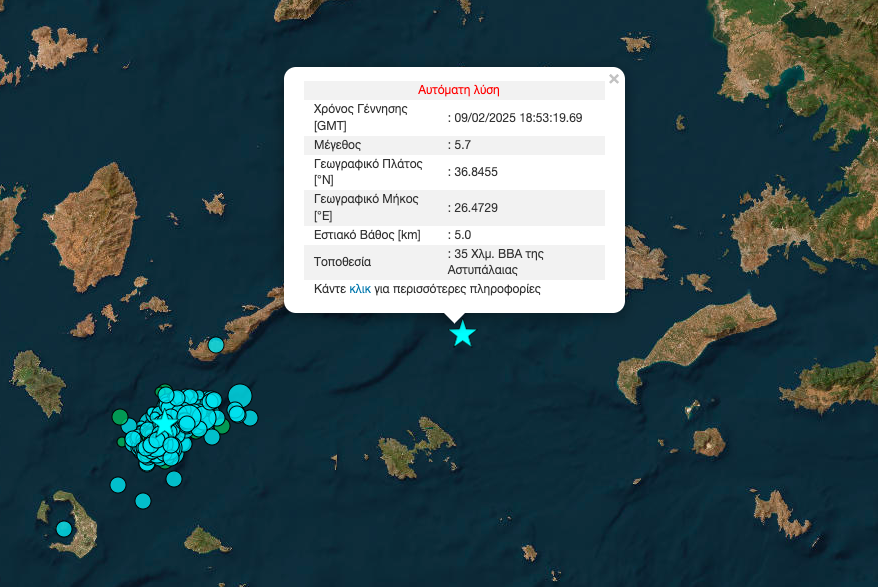Select the rightmost cyan circle of the cluster

tap(250, 418)
